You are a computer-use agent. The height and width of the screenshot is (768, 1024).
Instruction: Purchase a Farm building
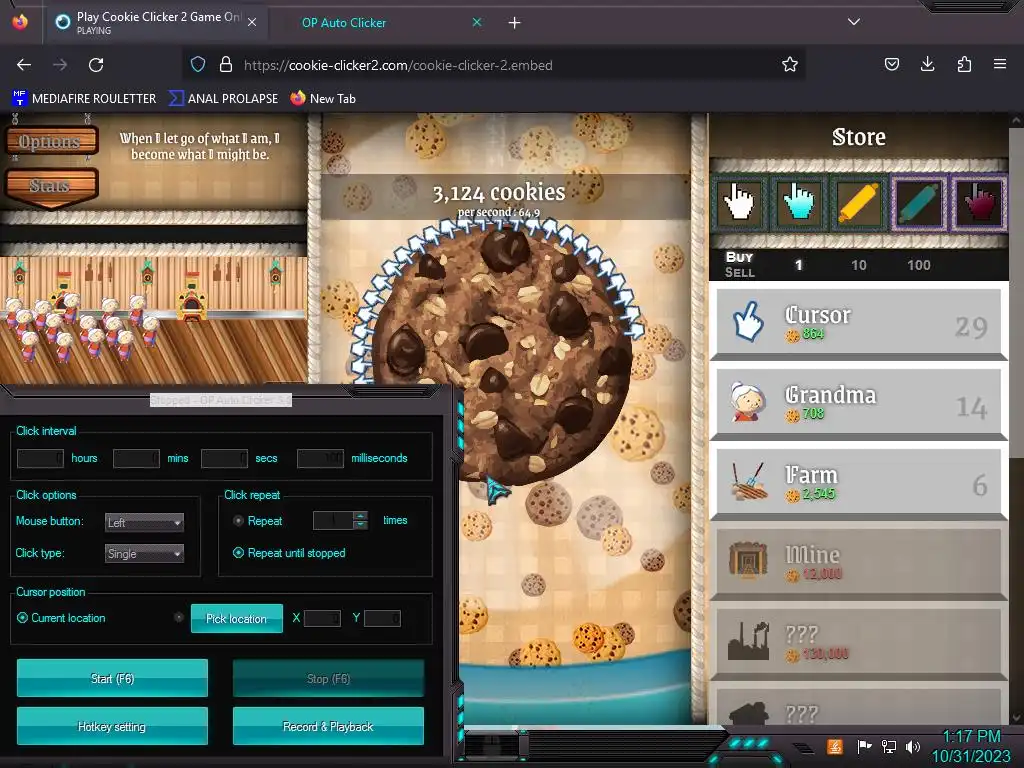click(x=859, y=483)
